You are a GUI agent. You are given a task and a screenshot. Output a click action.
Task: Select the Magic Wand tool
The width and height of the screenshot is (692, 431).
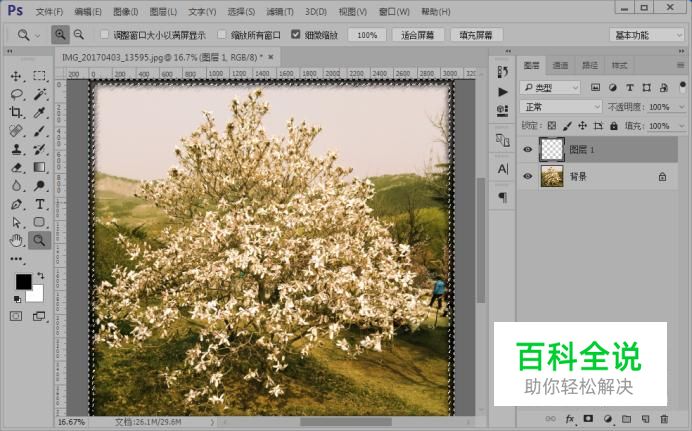point(39,94)
